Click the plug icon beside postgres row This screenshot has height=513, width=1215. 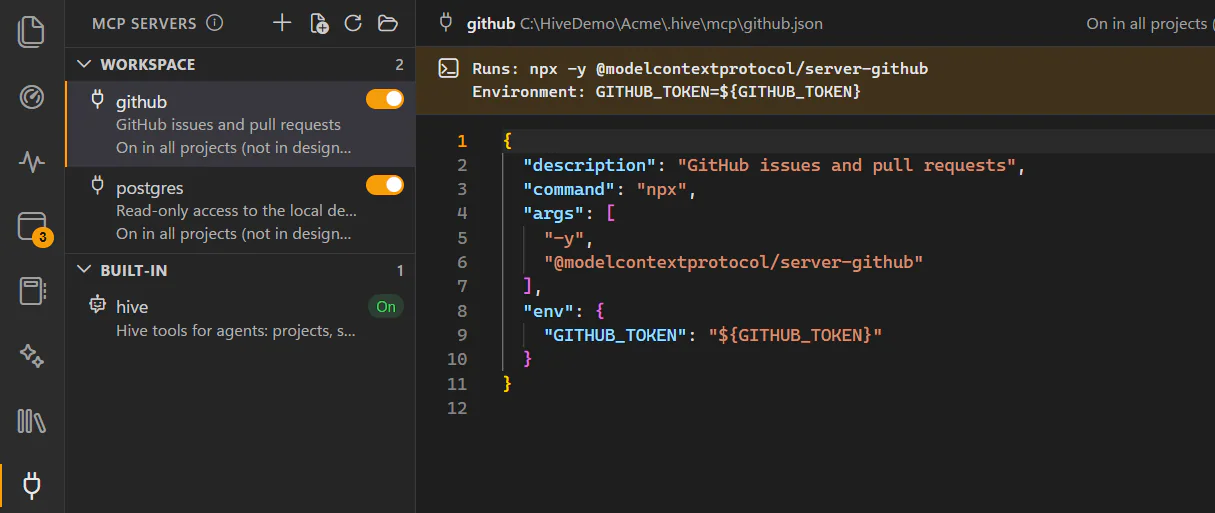(98, 185)
